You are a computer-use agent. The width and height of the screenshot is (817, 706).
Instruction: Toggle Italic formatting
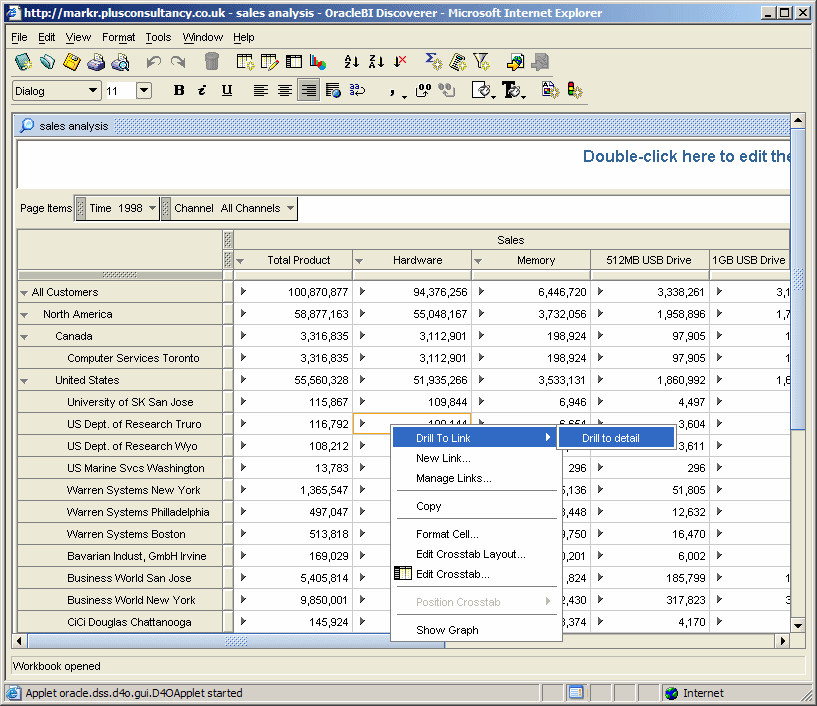(x=202, y=90)
